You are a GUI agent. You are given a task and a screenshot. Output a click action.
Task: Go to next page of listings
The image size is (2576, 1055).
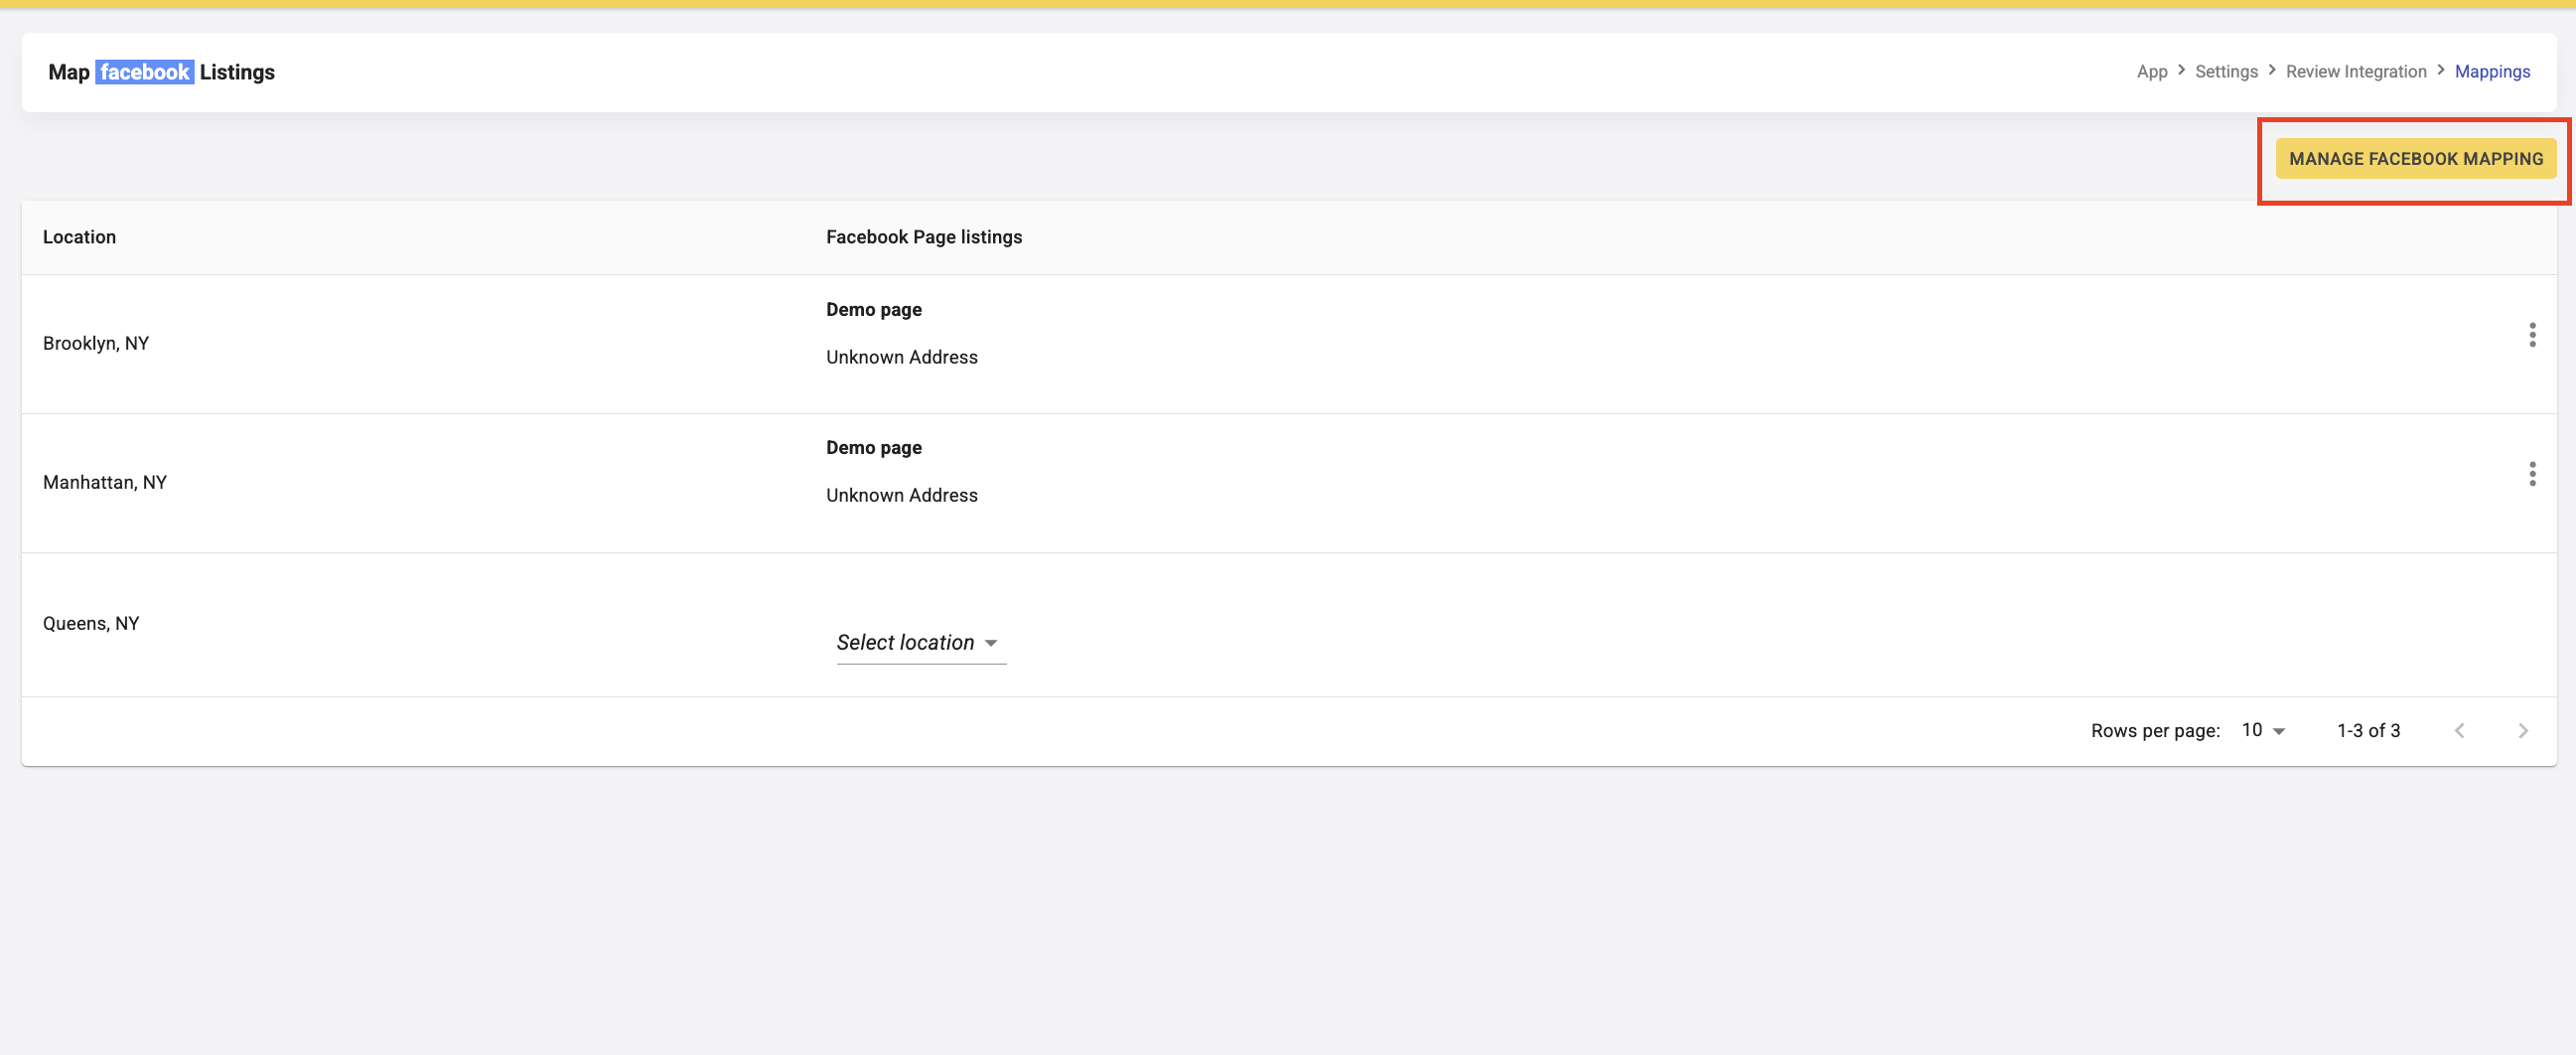coord(2522,731)
